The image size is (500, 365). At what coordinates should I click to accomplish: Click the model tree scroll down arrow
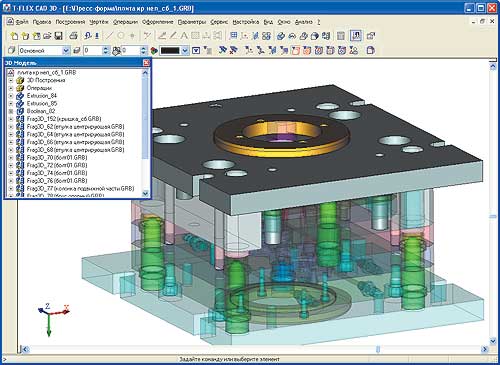pos(145,193)
